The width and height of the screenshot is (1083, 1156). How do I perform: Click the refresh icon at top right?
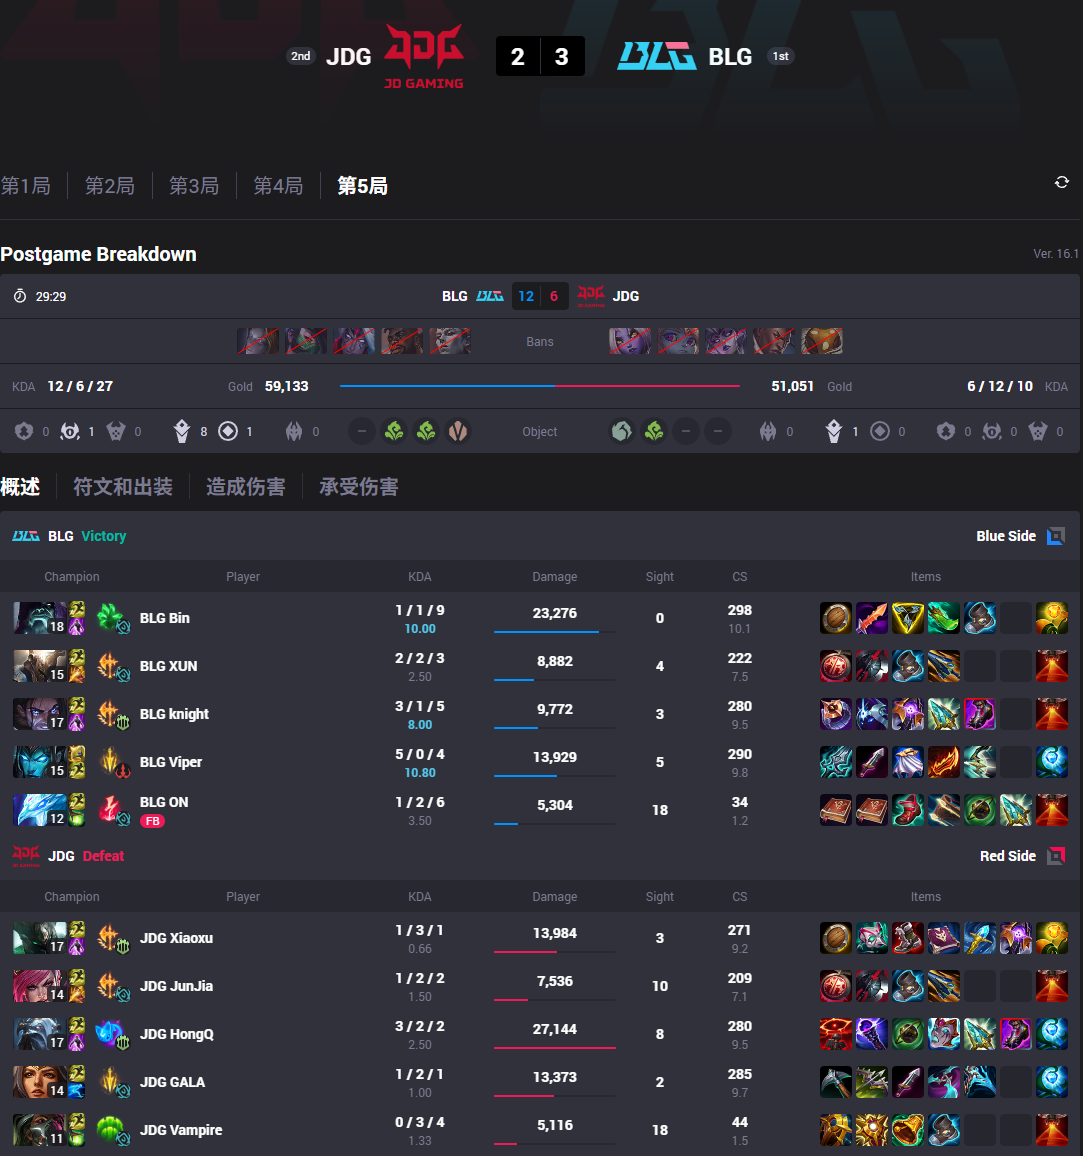(x=1062, y=182)
